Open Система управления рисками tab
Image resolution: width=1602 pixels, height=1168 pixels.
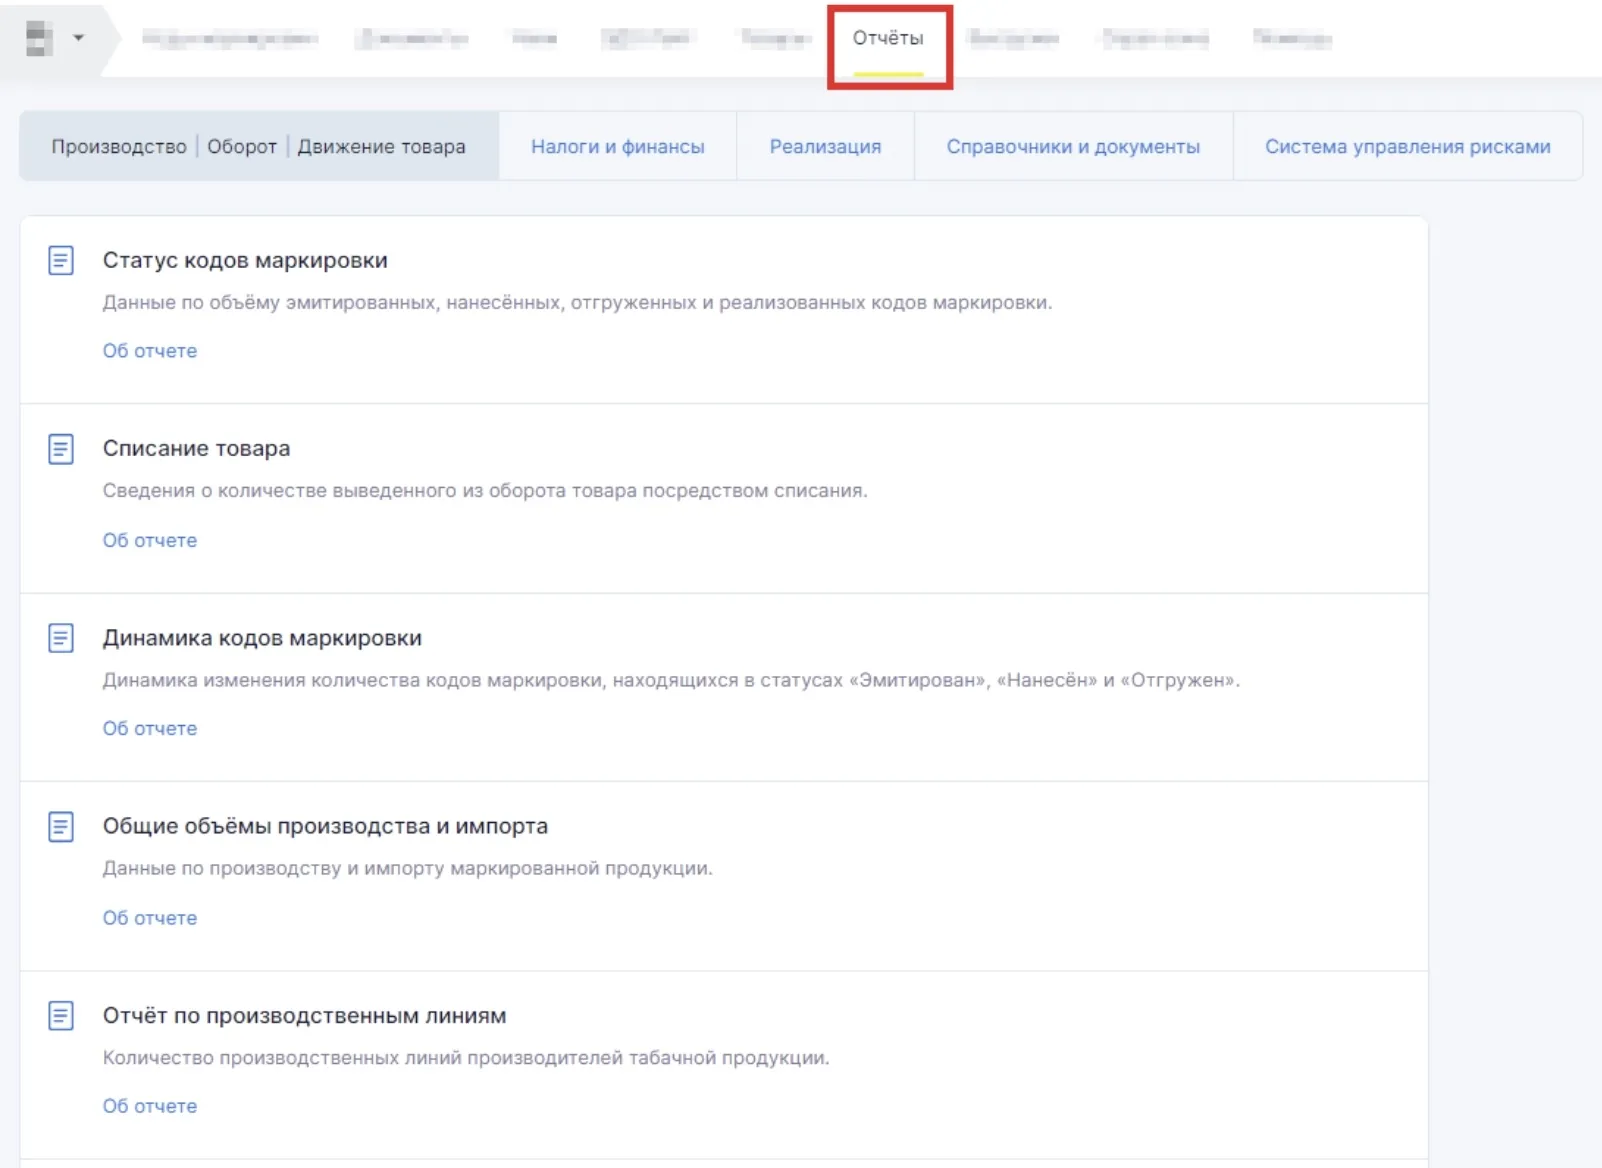tap(1407, 147)
